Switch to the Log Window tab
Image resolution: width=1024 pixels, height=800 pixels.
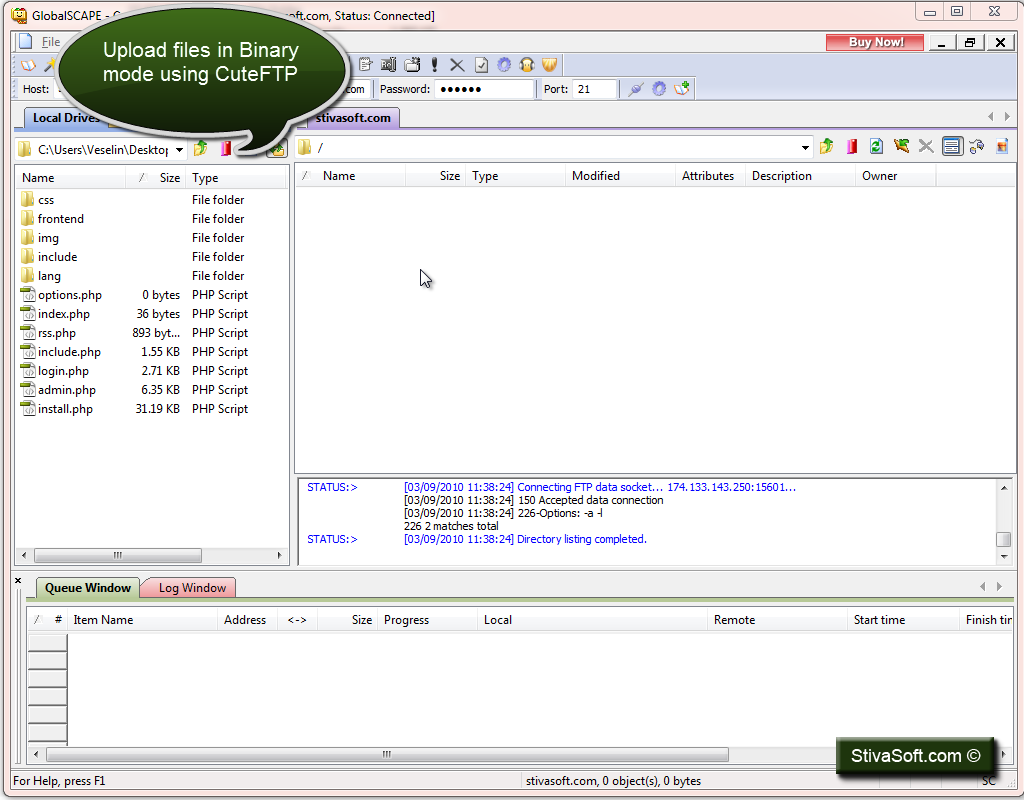pos(191,588)
